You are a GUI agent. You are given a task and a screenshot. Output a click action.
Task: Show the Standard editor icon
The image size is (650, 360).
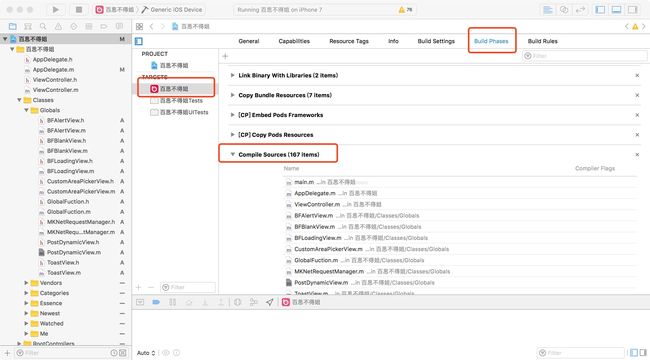pyautogui.click(x=548, y=10)
